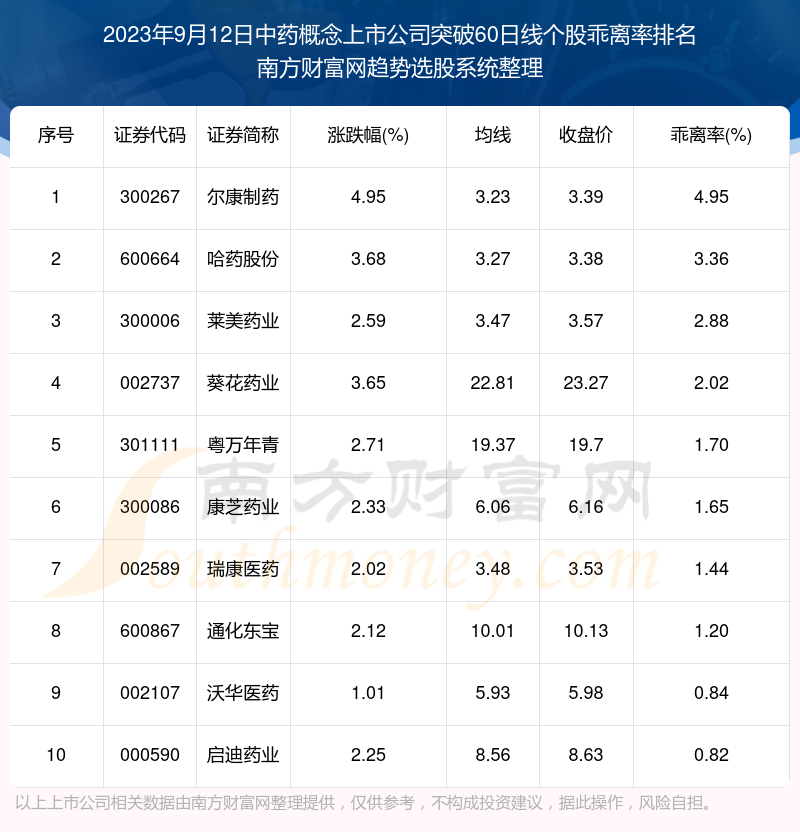This screenshot has width=800, height=832.
Task: Click 尔康制药 closing price 3.39
Action: [x=586, y=197]
